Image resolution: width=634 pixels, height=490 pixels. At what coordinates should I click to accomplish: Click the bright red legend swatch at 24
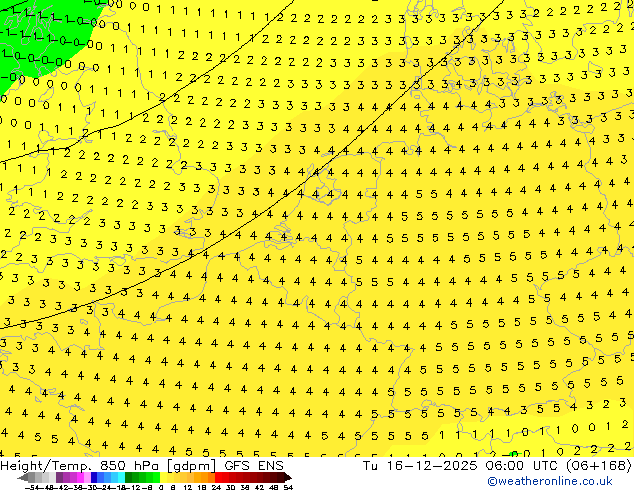pyautogui.click(x=218, y=477)
